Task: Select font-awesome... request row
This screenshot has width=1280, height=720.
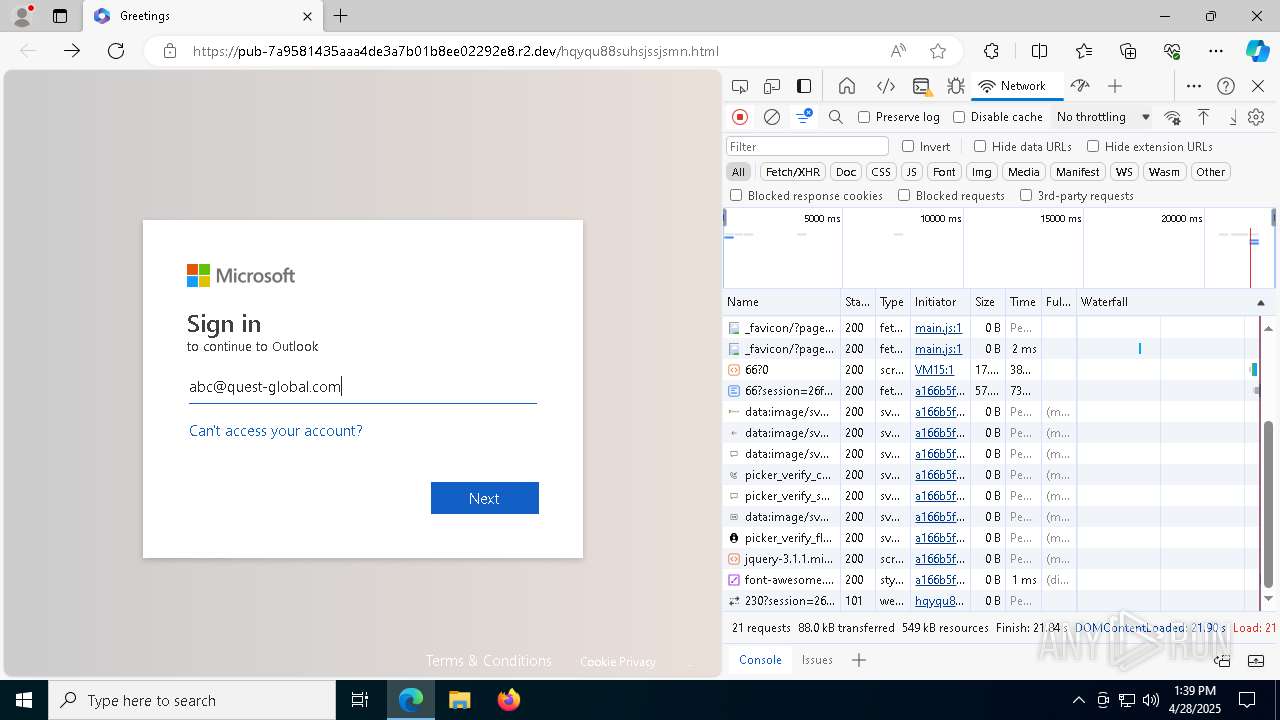Action: (992, 580)
